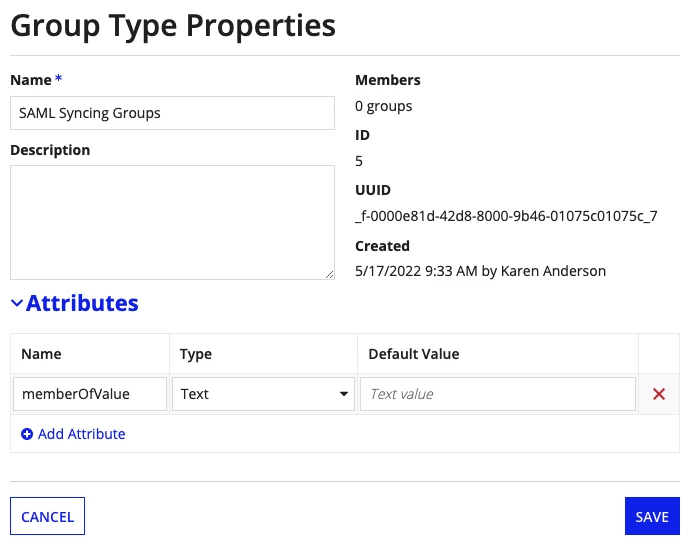693x548 pixels.
Task: Click the Default Value column header
Action: tap(414, 354)
